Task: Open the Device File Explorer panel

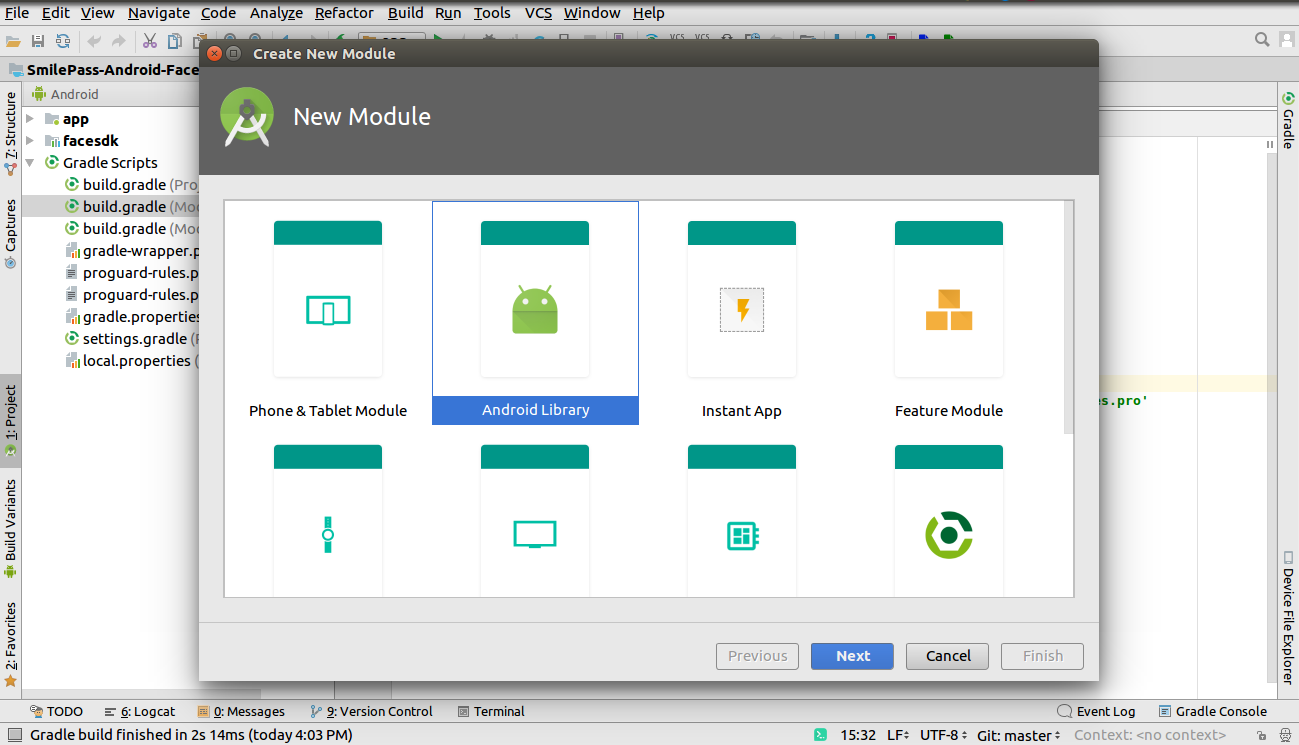Action: [1288, 618]
